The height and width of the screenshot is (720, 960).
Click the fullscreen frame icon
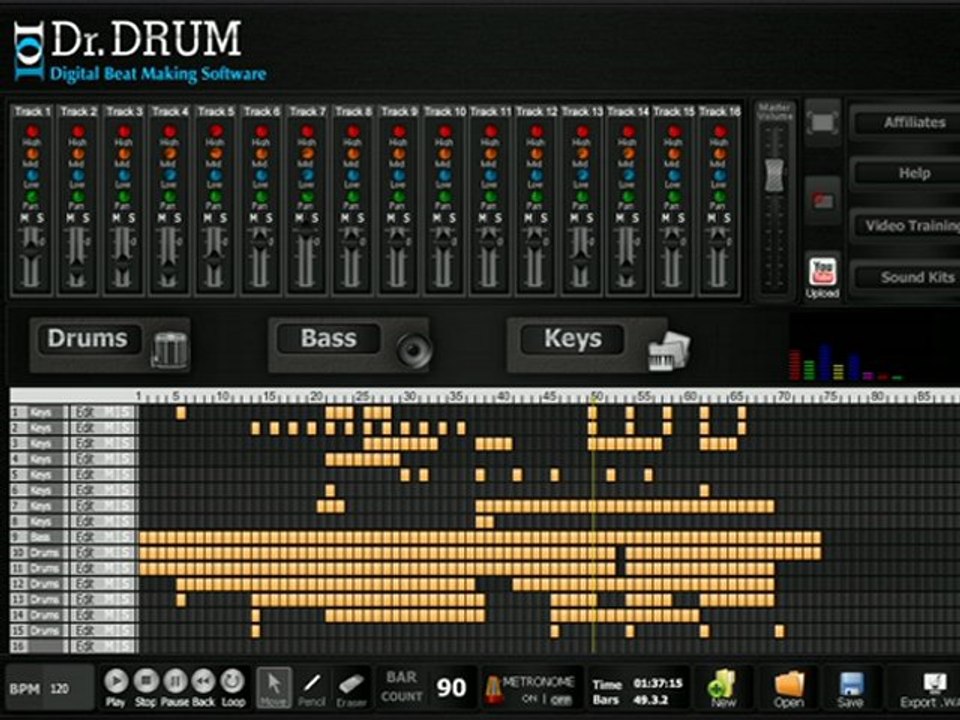pyautogui.click(x=822, y=122)
